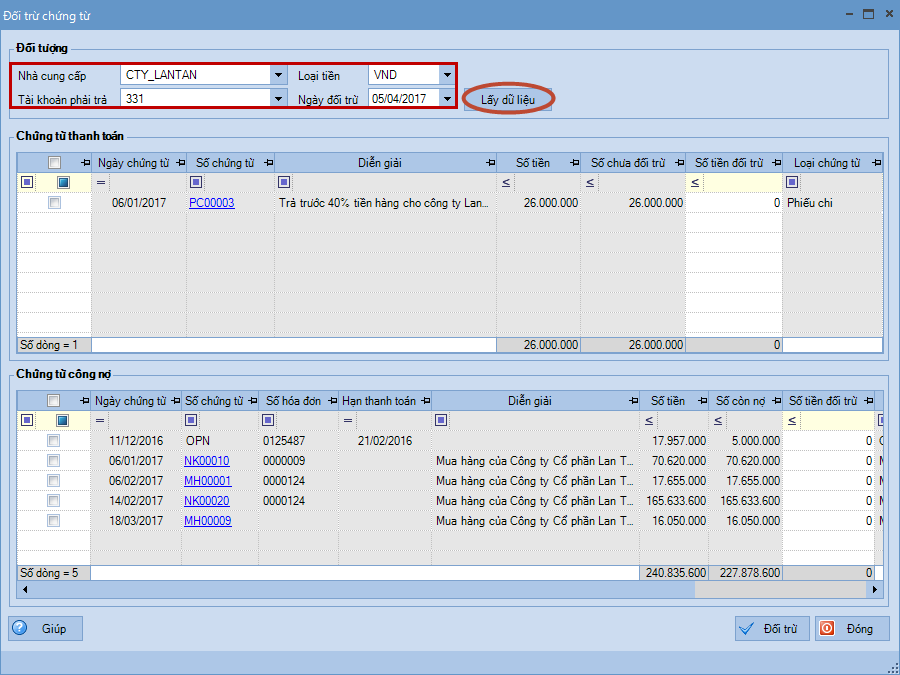Viewport: 900px width, 675px height.
Task: Click the debt grid horizontal scrollbar right arrow
Action: coord(877,590)
